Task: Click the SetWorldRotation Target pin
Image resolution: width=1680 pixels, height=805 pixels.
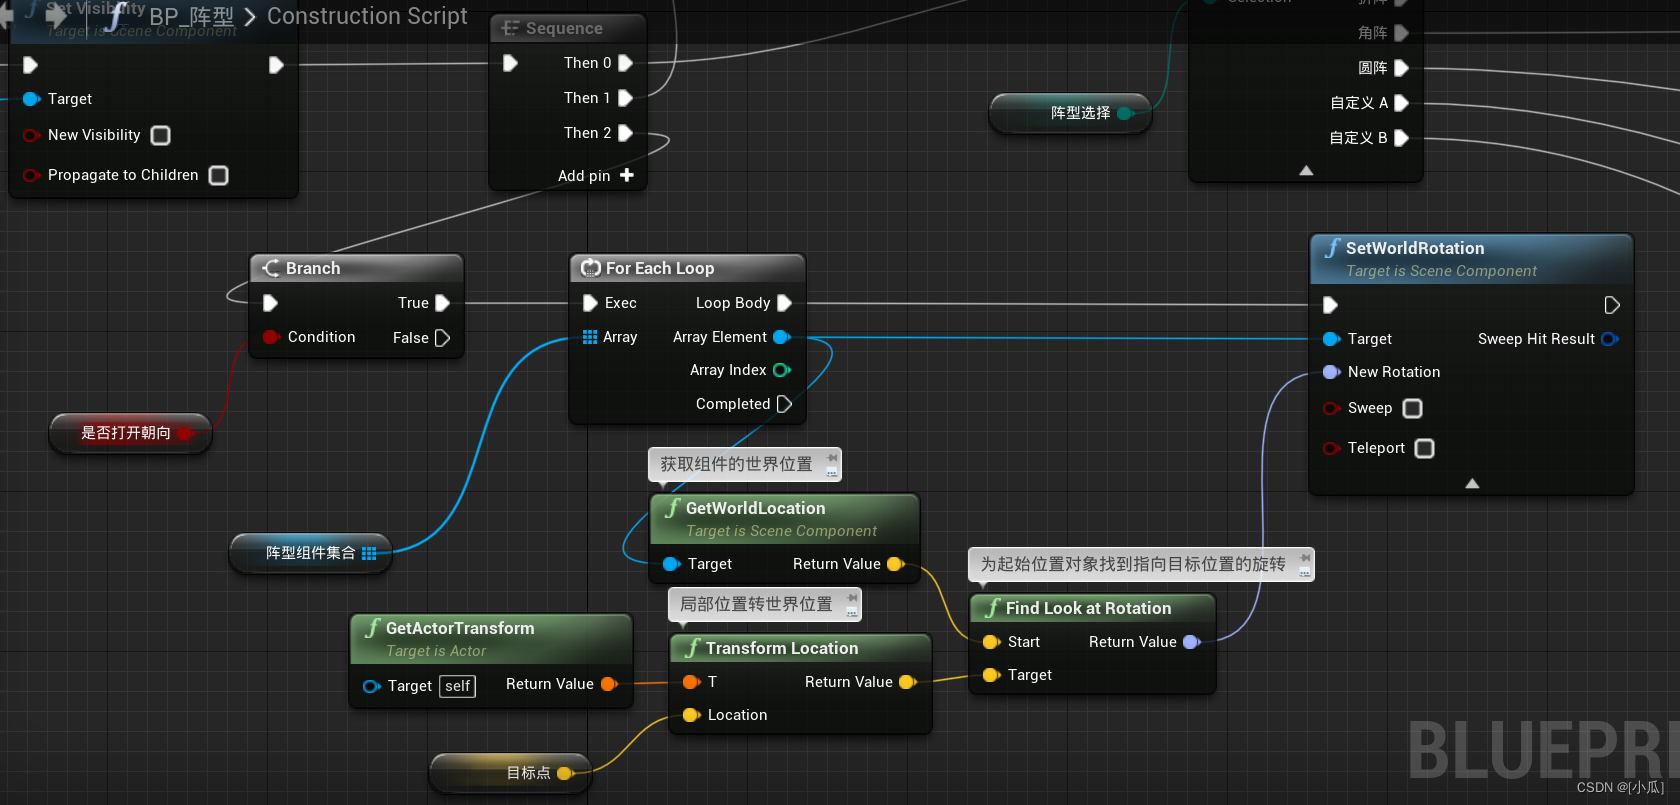Action: pos(1331,339)
